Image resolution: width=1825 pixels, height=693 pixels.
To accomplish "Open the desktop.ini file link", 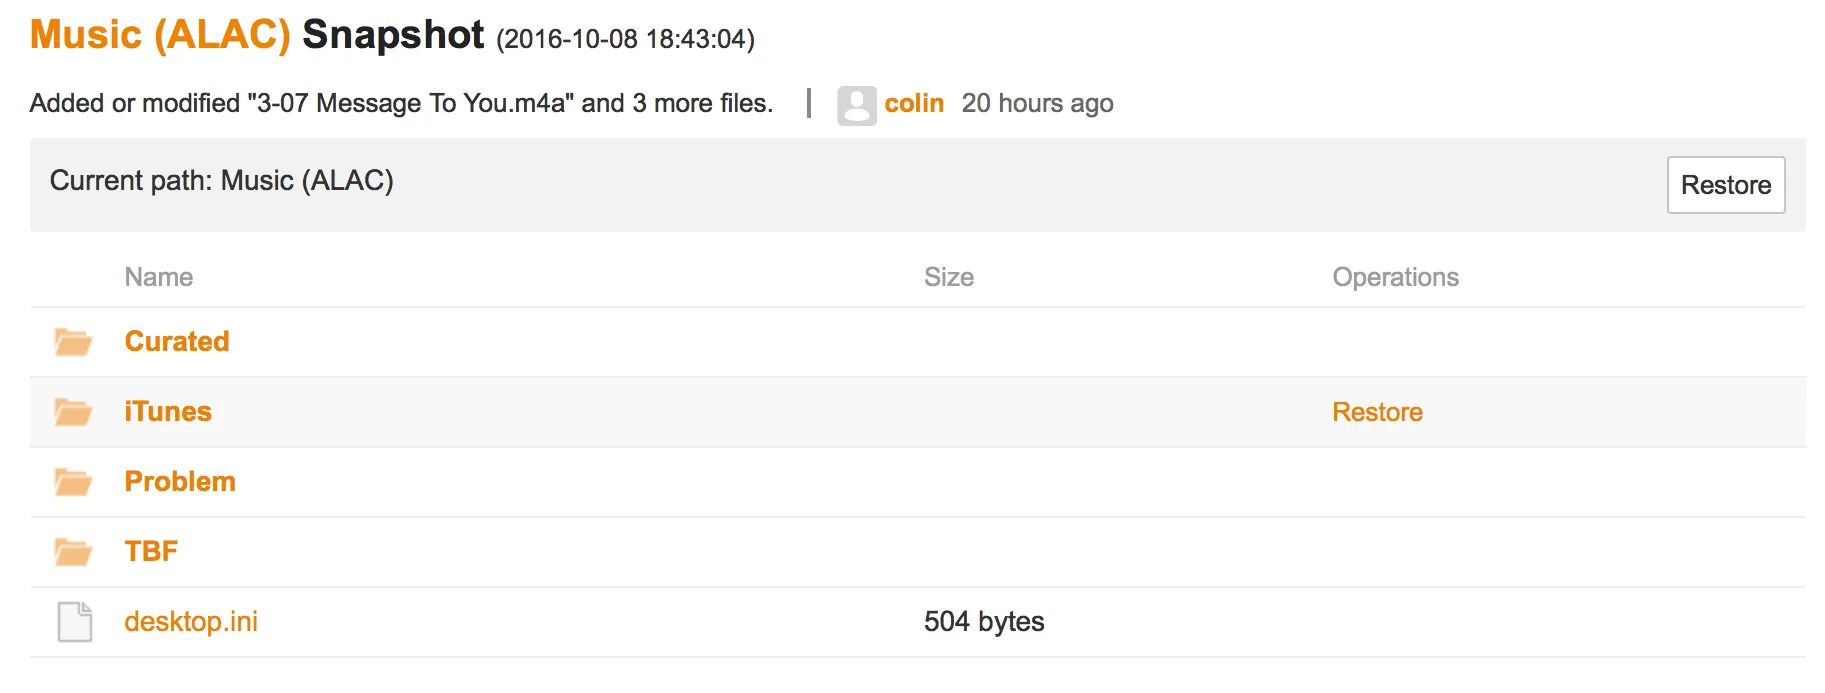I will pos(191,622).
